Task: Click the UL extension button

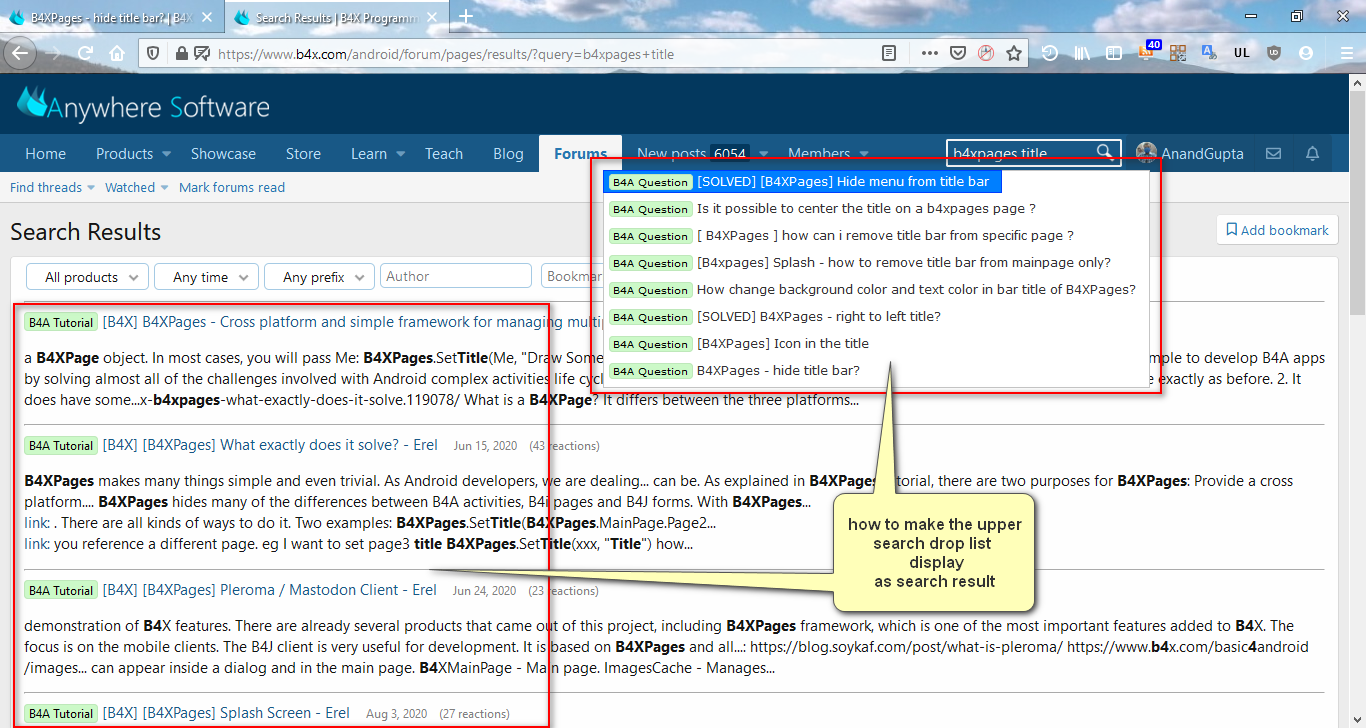Action: click(1242, 53)
